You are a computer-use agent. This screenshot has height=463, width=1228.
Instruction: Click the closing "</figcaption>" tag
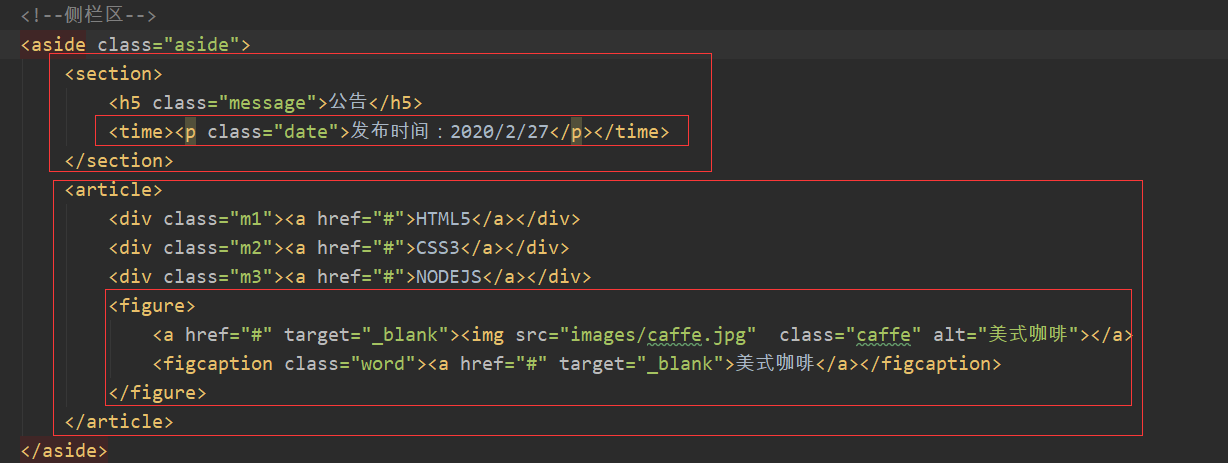point(929,364)
